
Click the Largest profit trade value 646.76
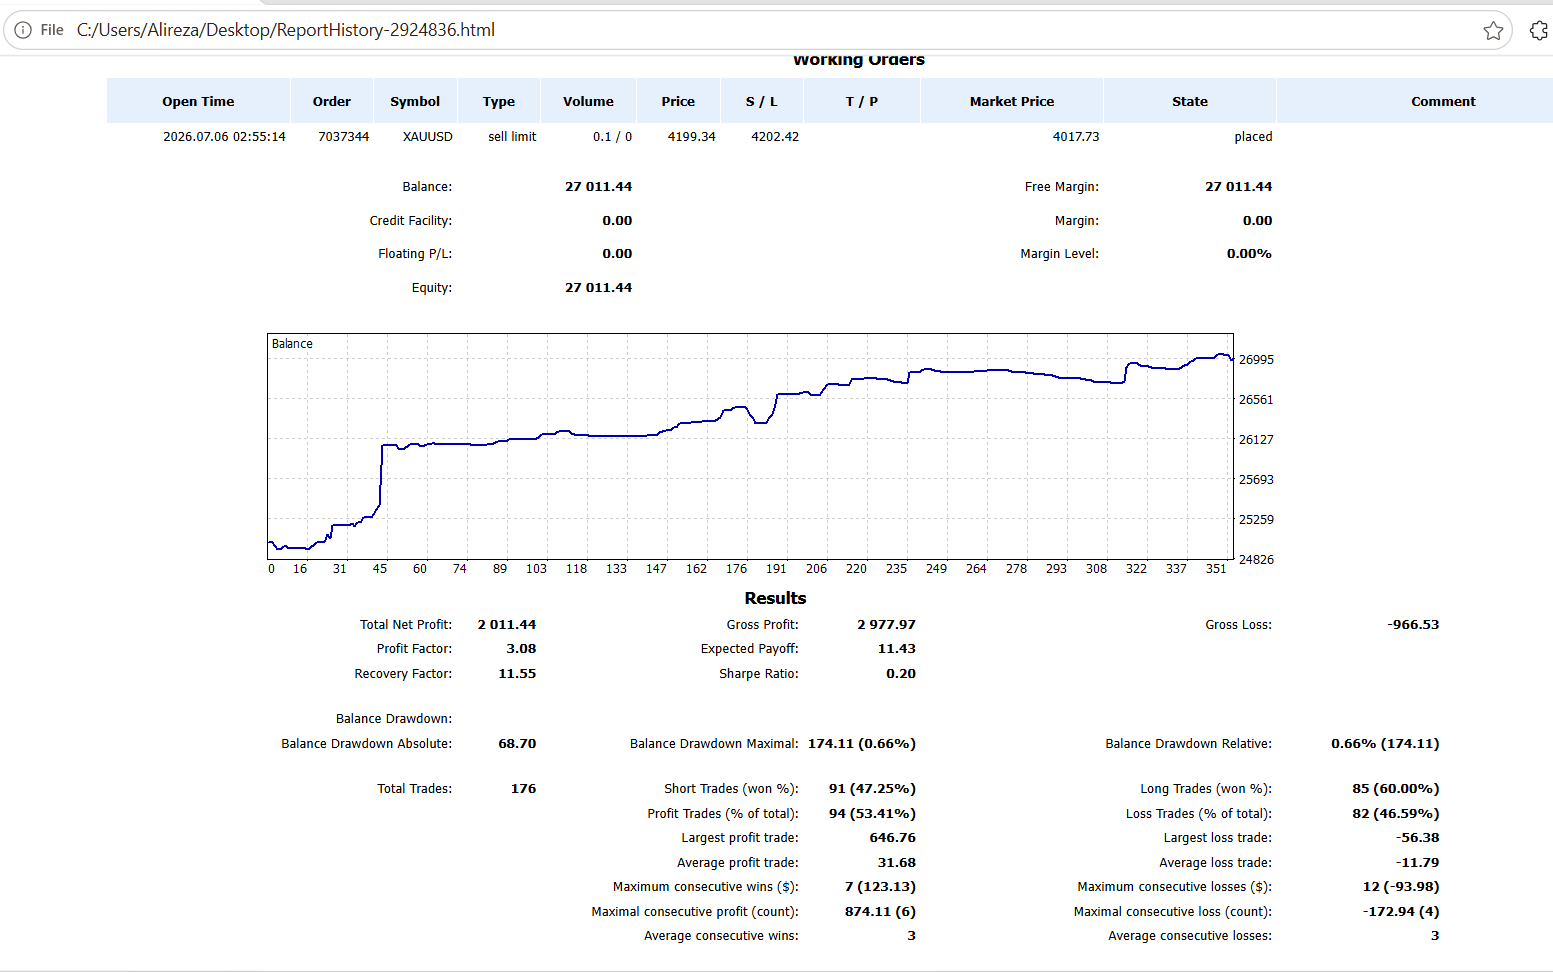click(893, 838)
